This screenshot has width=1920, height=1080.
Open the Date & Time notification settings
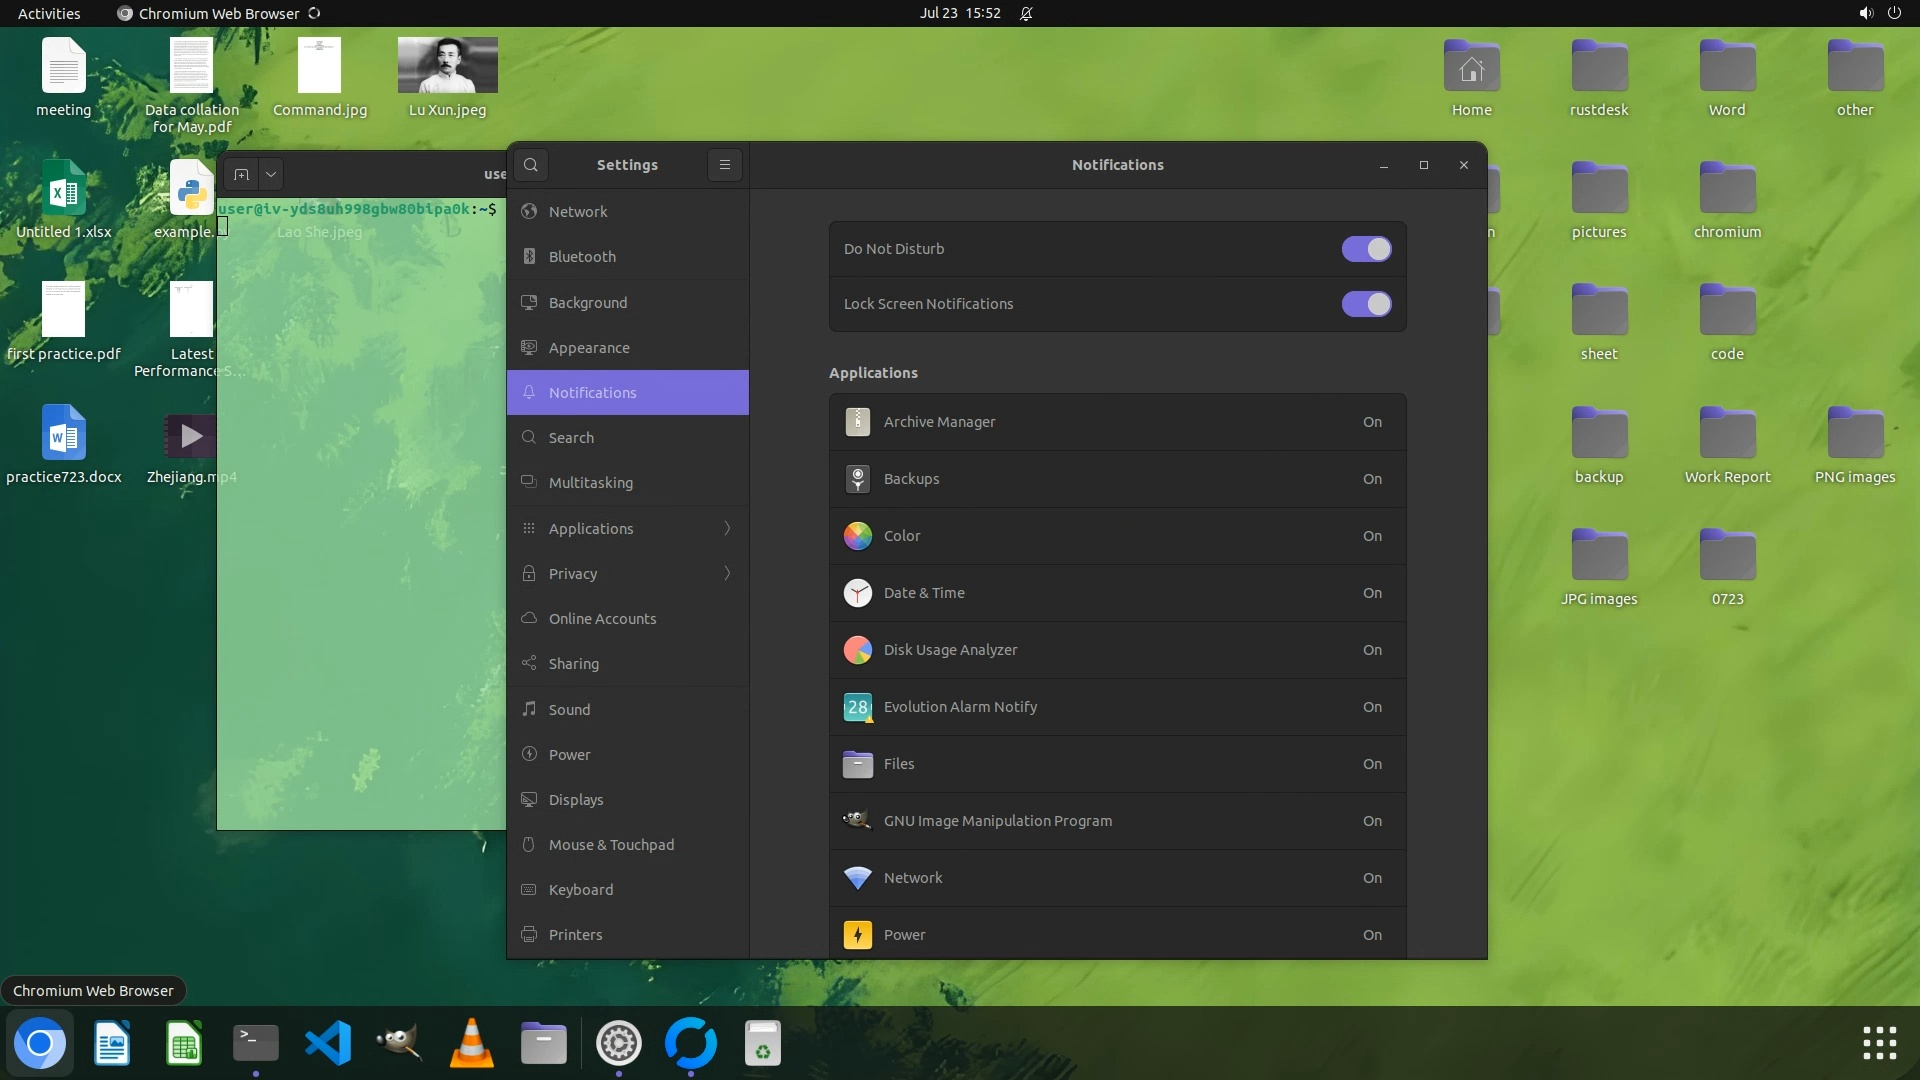[x=1117, y=593]
